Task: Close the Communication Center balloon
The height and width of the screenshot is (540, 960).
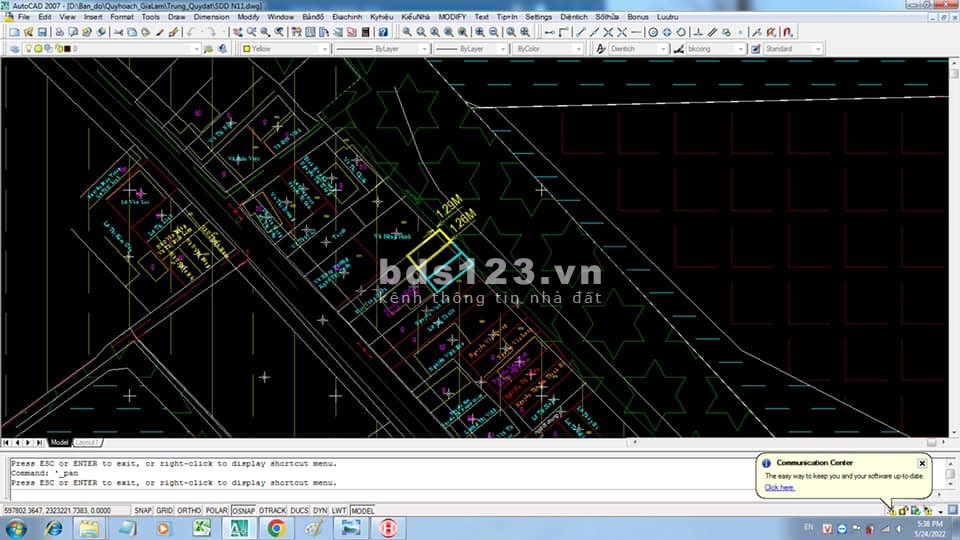Action: pos(922,463)
